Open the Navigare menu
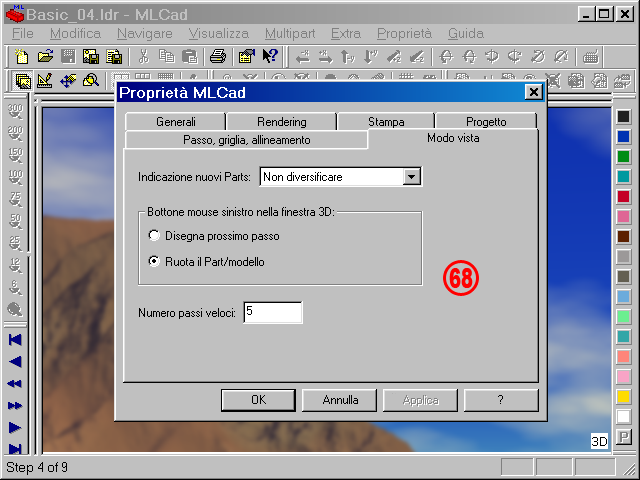This screenshot has width=640, height=480. click(x=144, y=33)
